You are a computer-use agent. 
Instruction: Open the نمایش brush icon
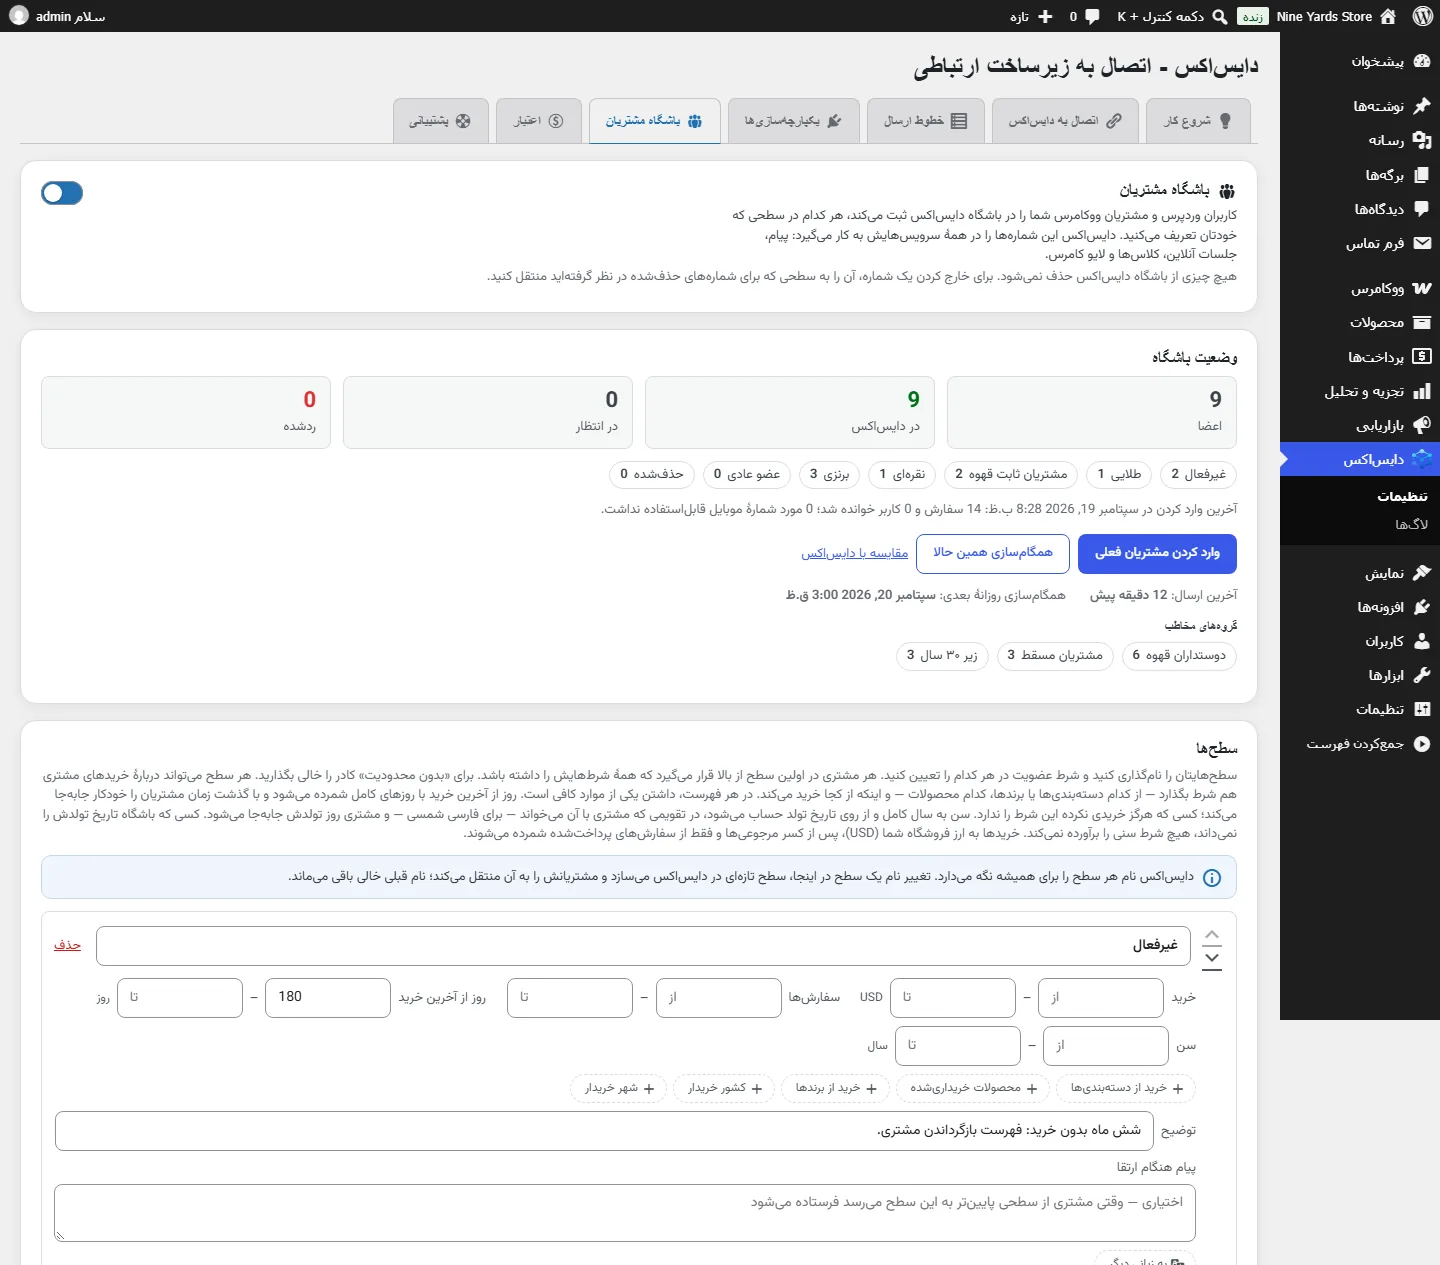coord(1422,573)
